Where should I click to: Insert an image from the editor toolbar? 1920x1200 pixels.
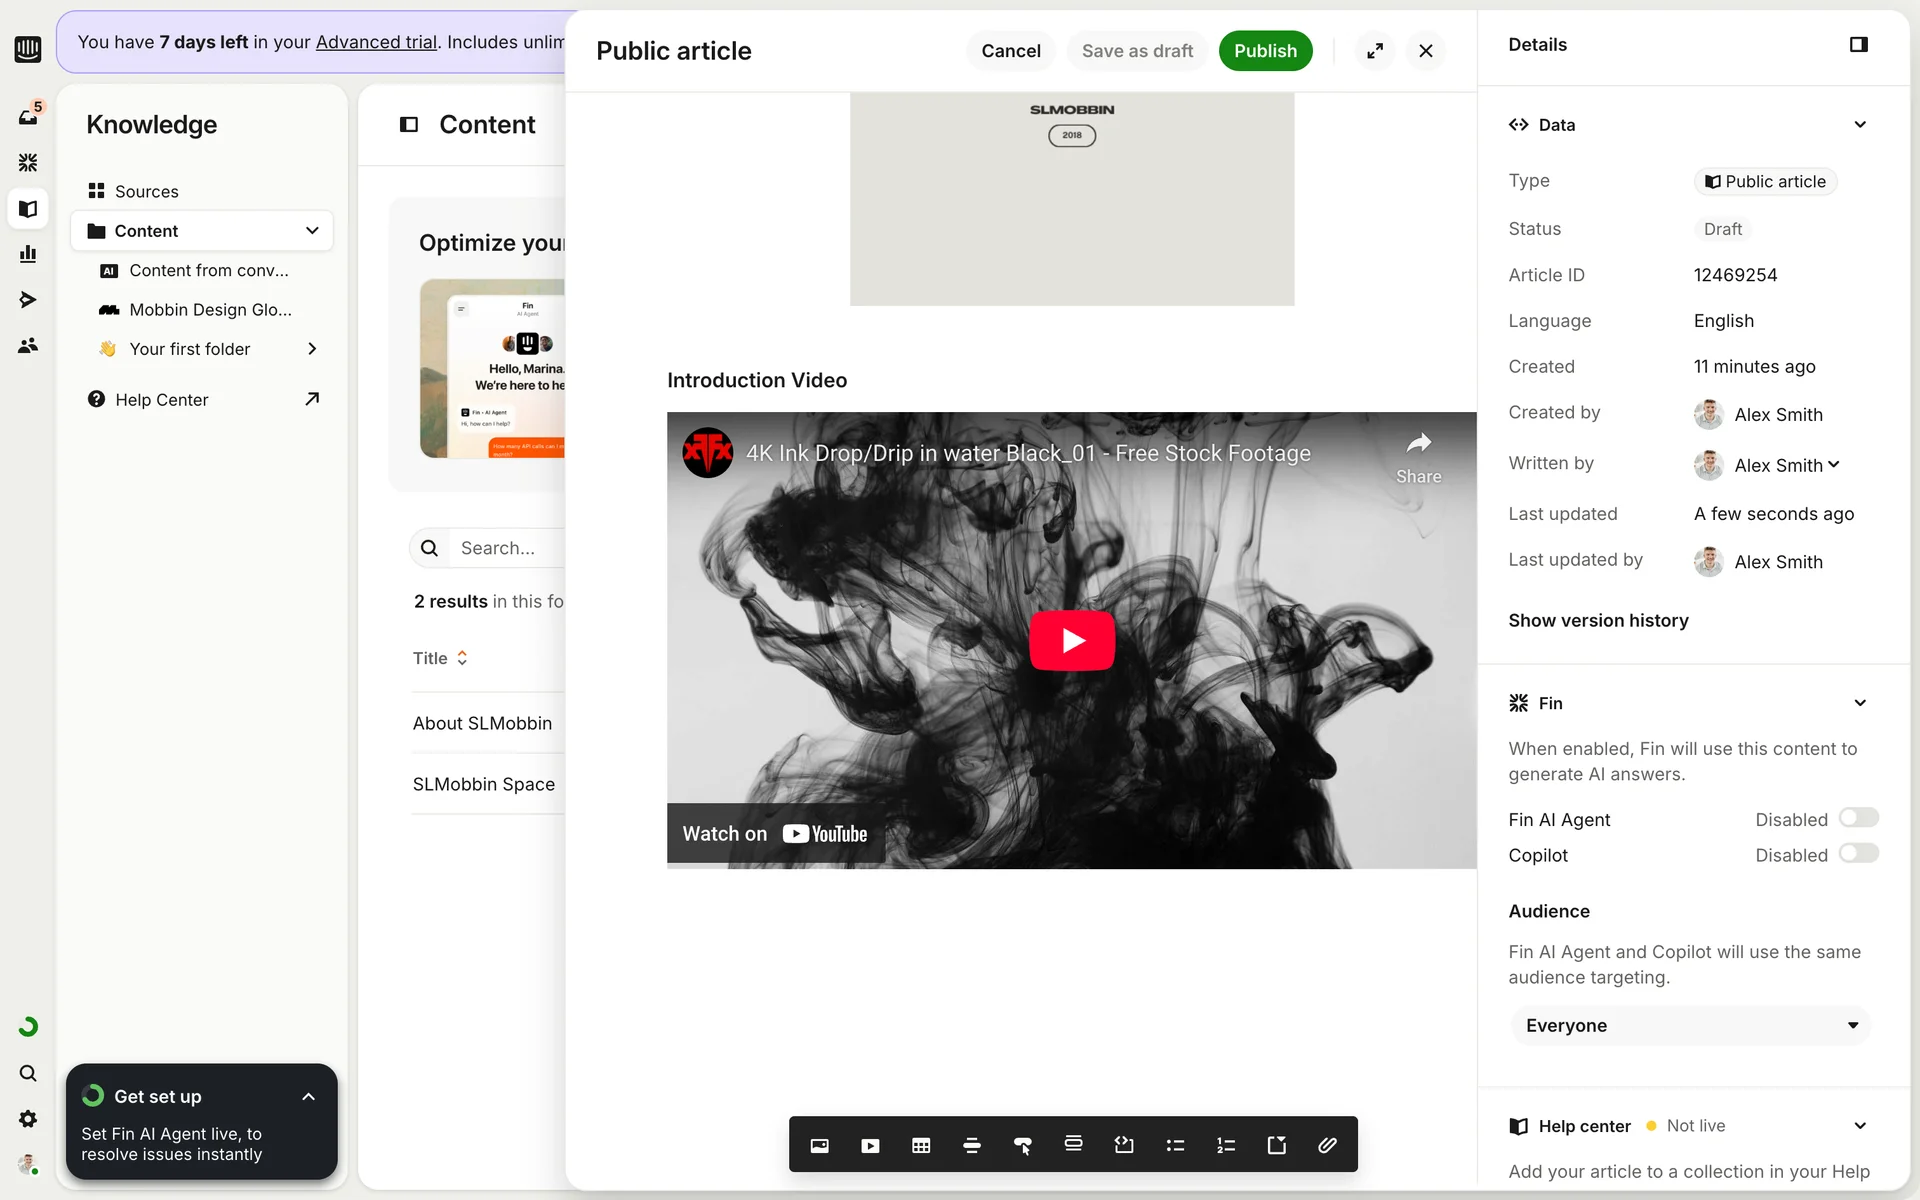819,1145
